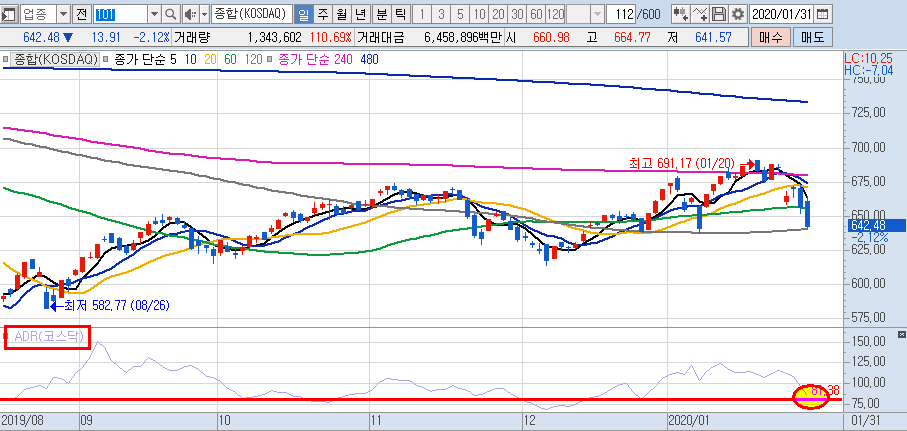
Task: Choose the 60 interval button
Action: pyautogui.click(x=536, y=13)
